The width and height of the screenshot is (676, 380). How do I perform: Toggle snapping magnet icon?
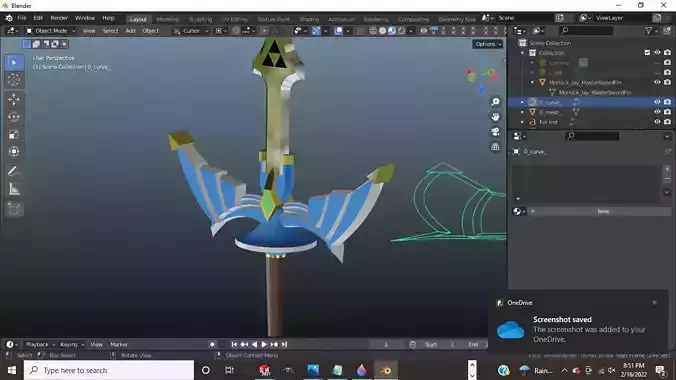236,31
